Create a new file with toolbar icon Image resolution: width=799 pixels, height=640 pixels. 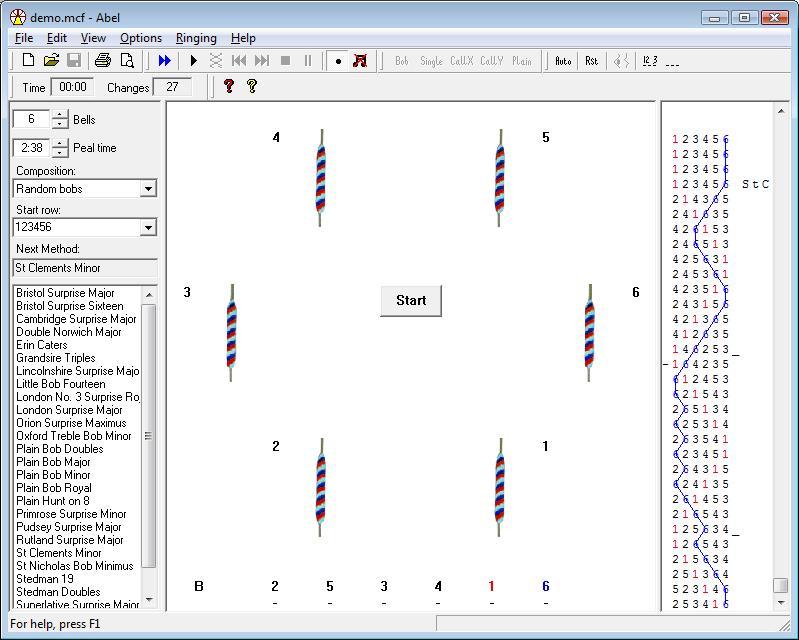(29, 61)
